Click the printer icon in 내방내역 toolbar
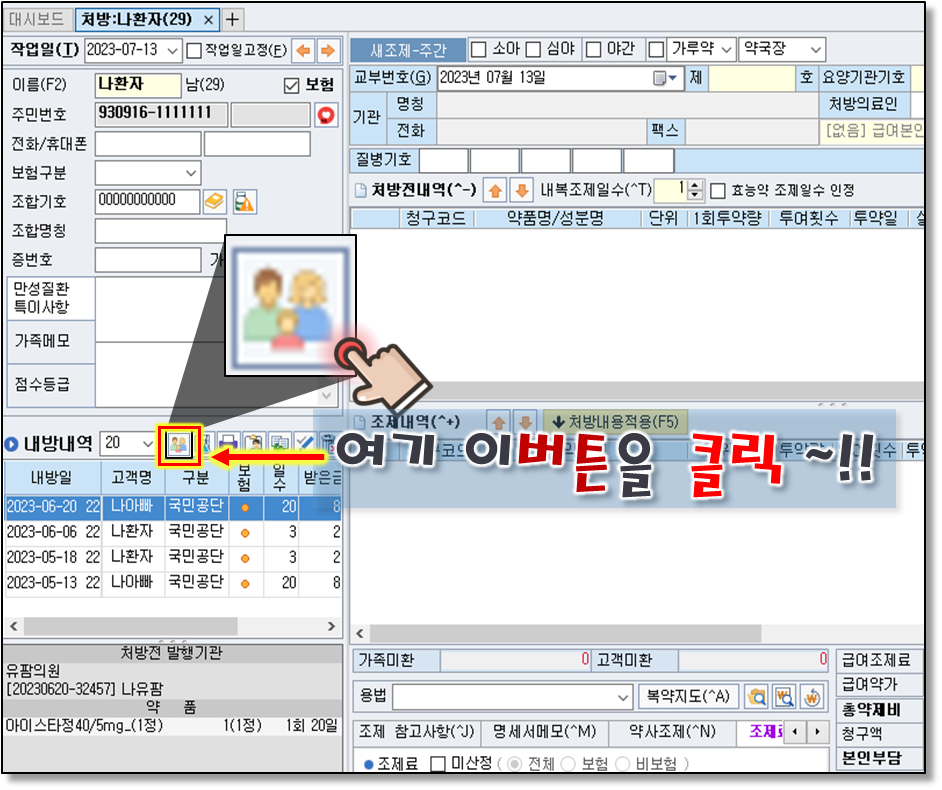 [229, 443]
